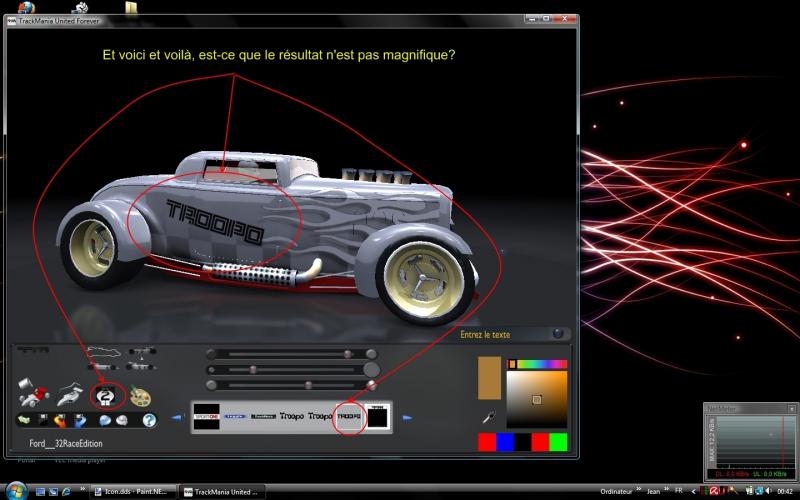Pick the black palette swatch

coord(522,442)
